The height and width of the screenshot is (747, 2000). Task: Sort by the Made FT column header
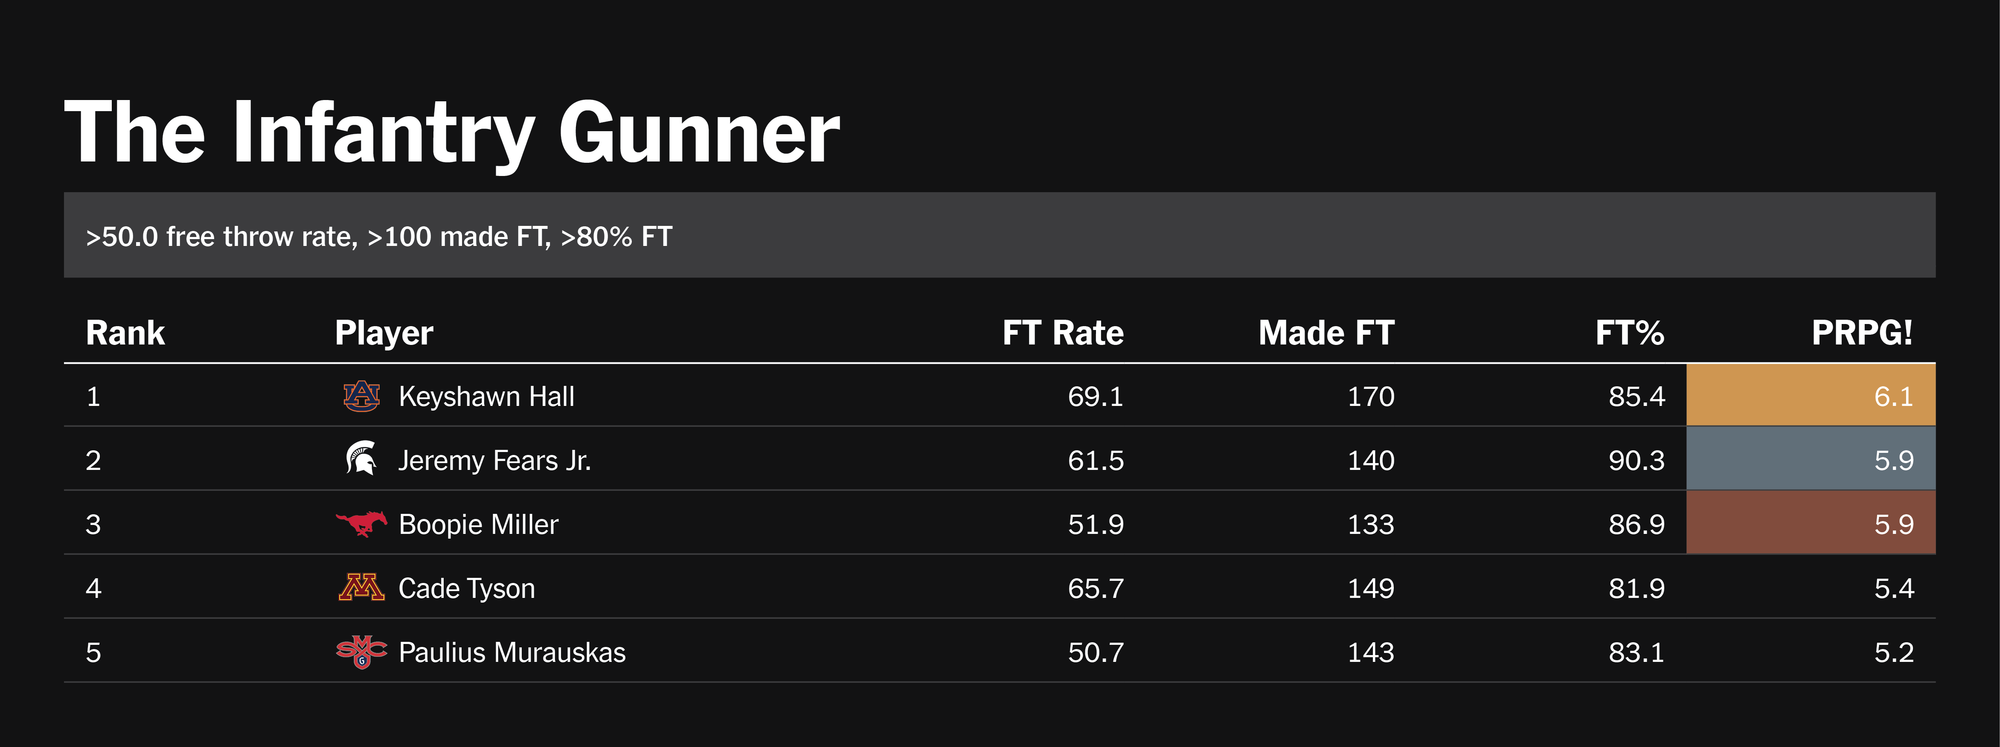[x=1325, y=333]
